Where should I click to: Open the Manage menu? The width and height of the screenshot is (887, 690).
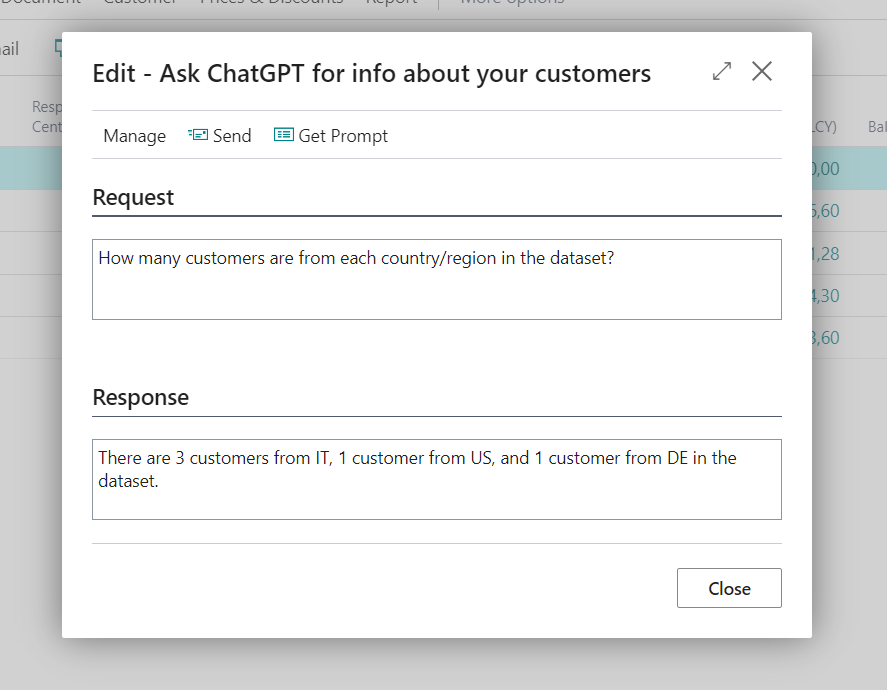[x=135, y=136]
